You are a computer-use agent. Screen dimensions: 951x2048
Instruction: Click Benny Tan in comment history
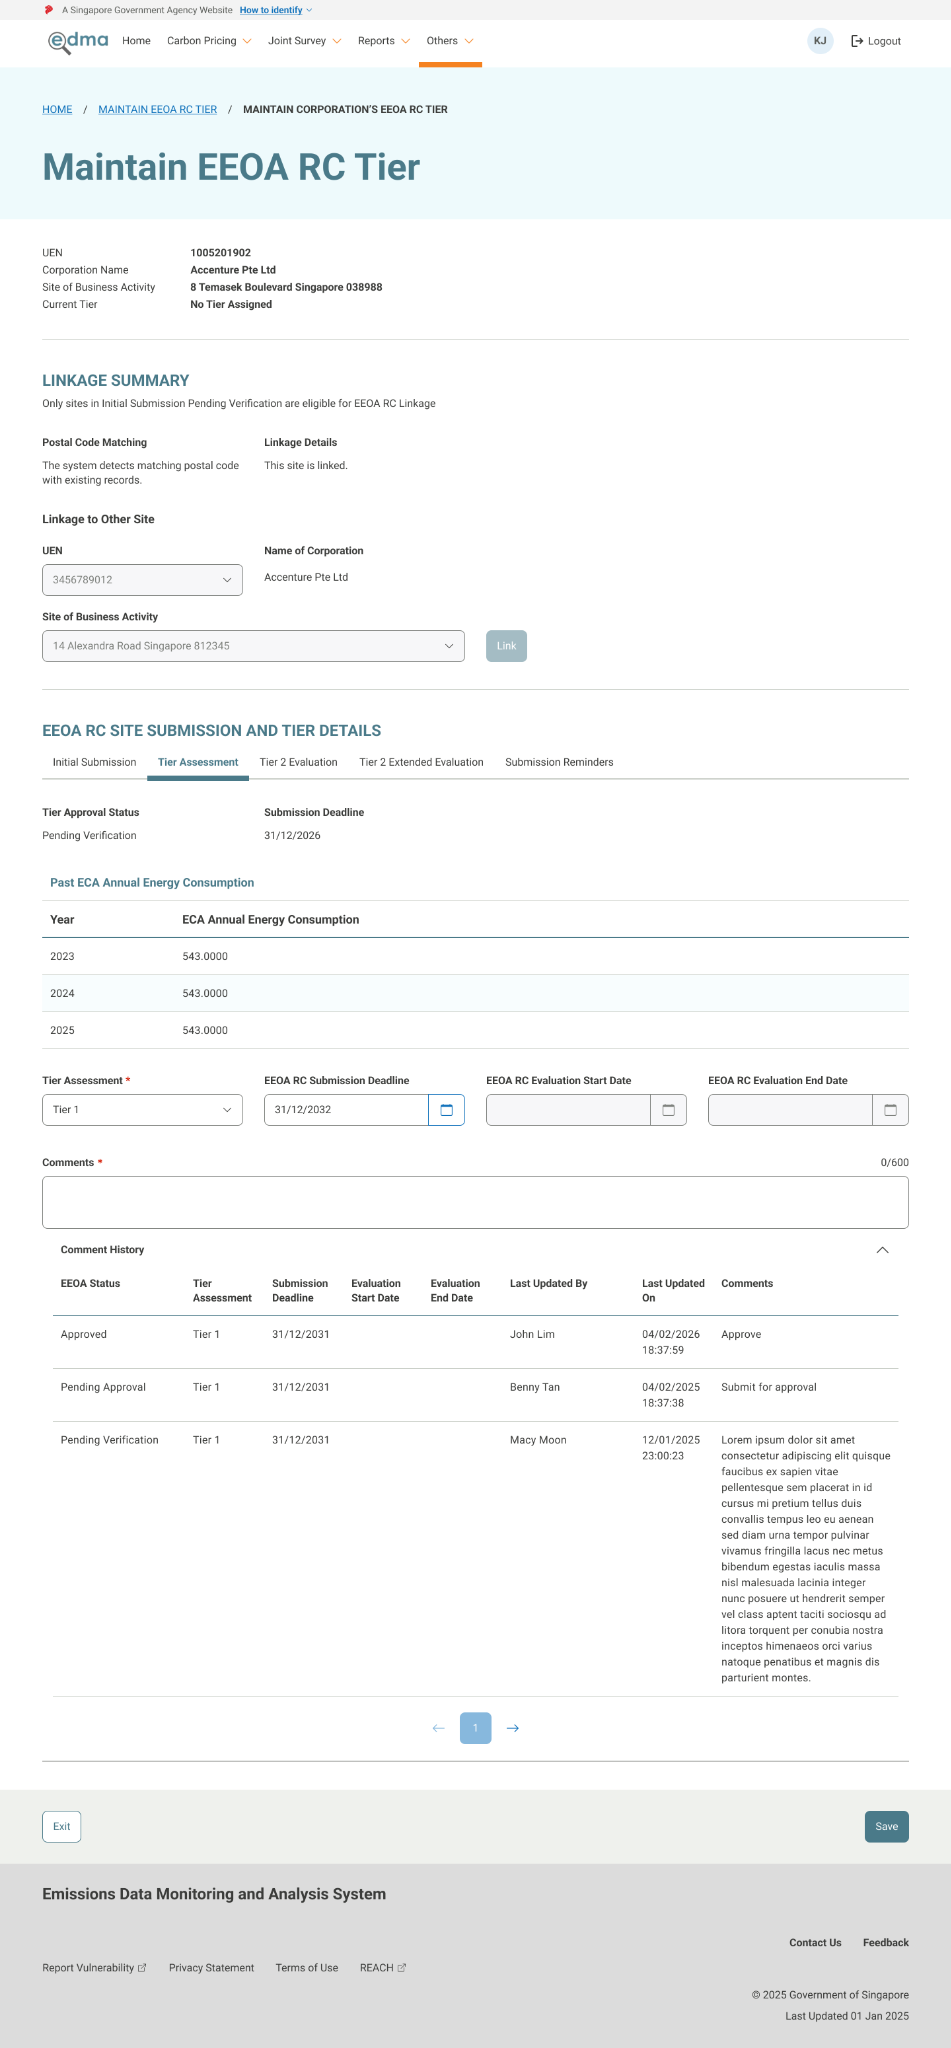coord(535,1388)
